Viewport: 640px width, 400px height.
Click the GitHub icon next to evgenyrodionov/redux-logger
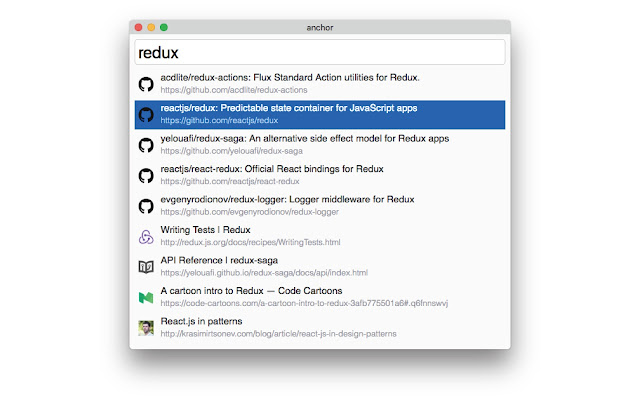tap(146, 206)
